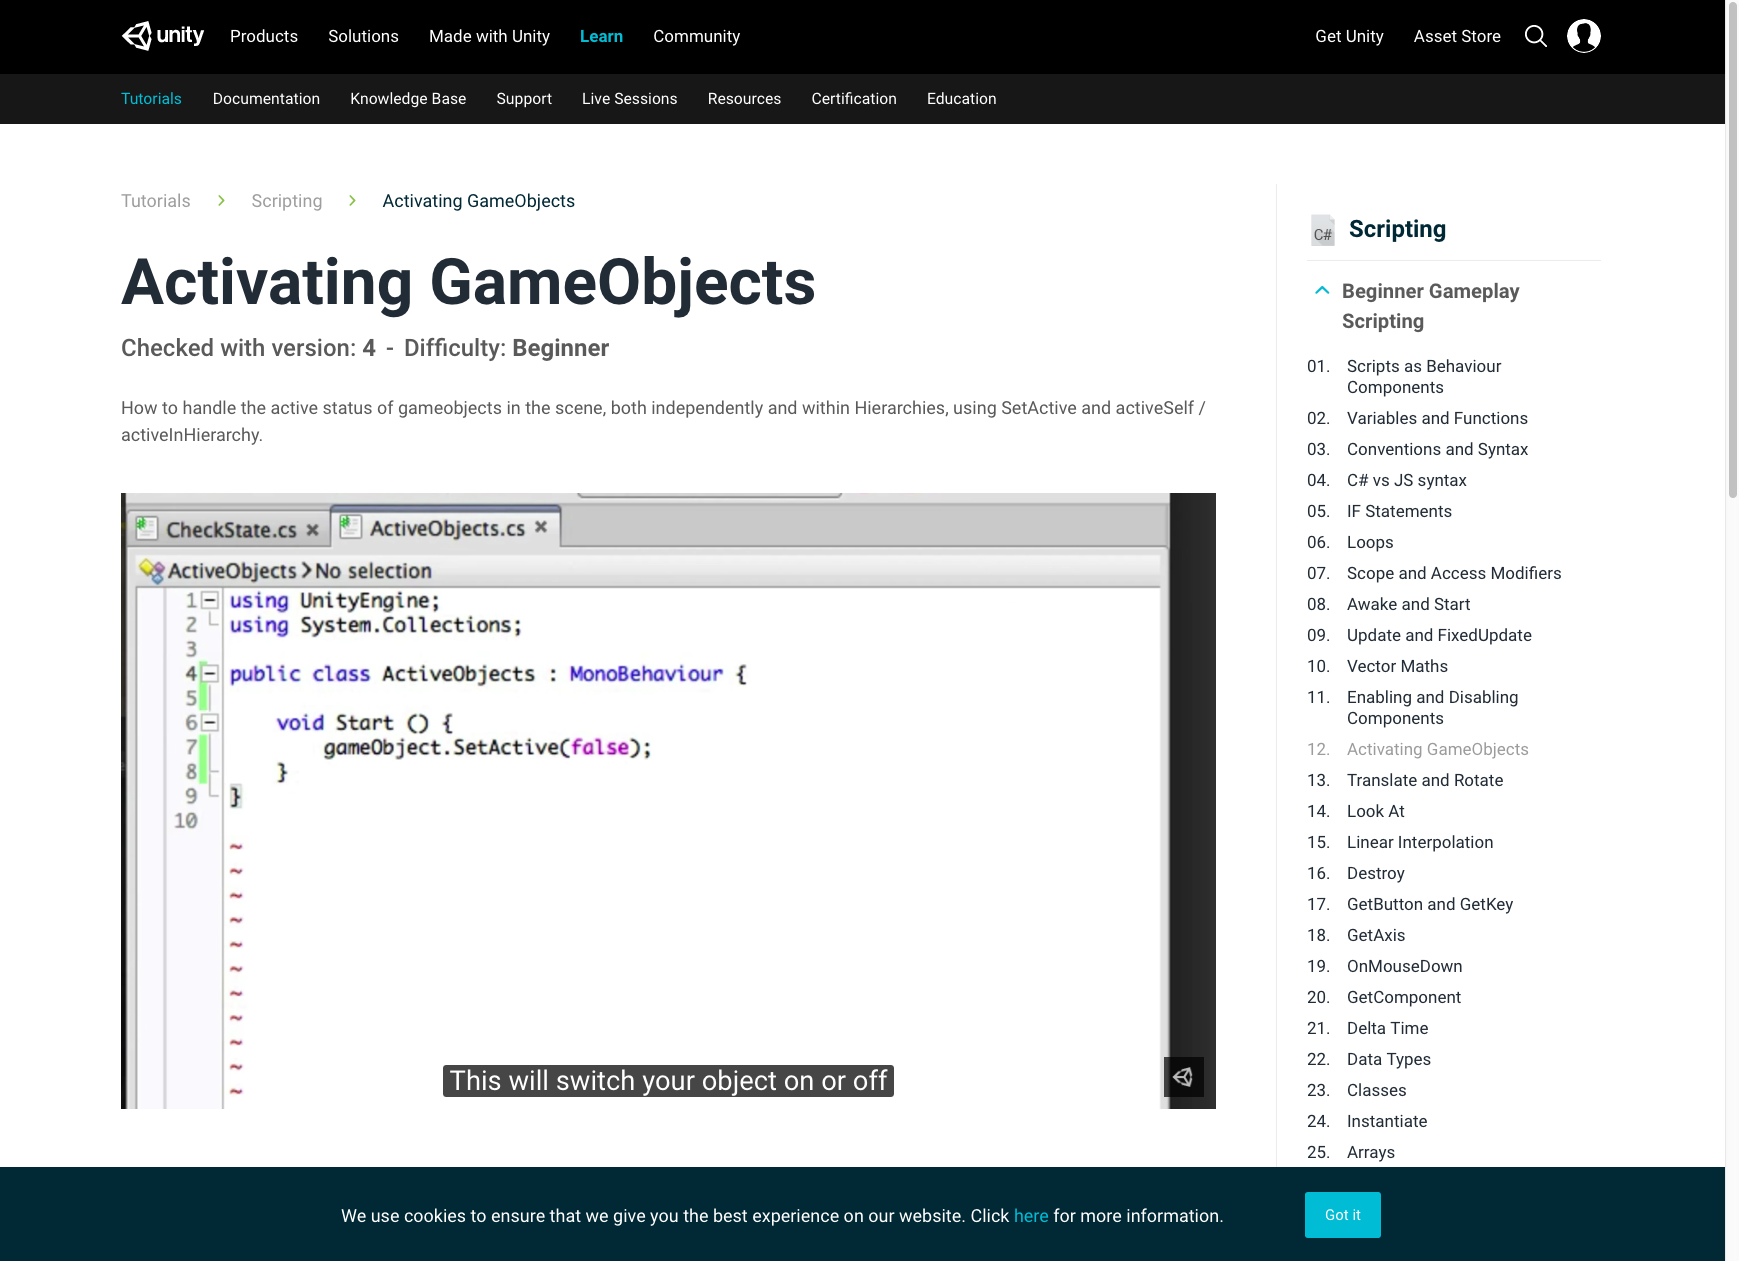Click the Tutorials breadcrumb
1739x1261 pixels.
click(155, 201)
